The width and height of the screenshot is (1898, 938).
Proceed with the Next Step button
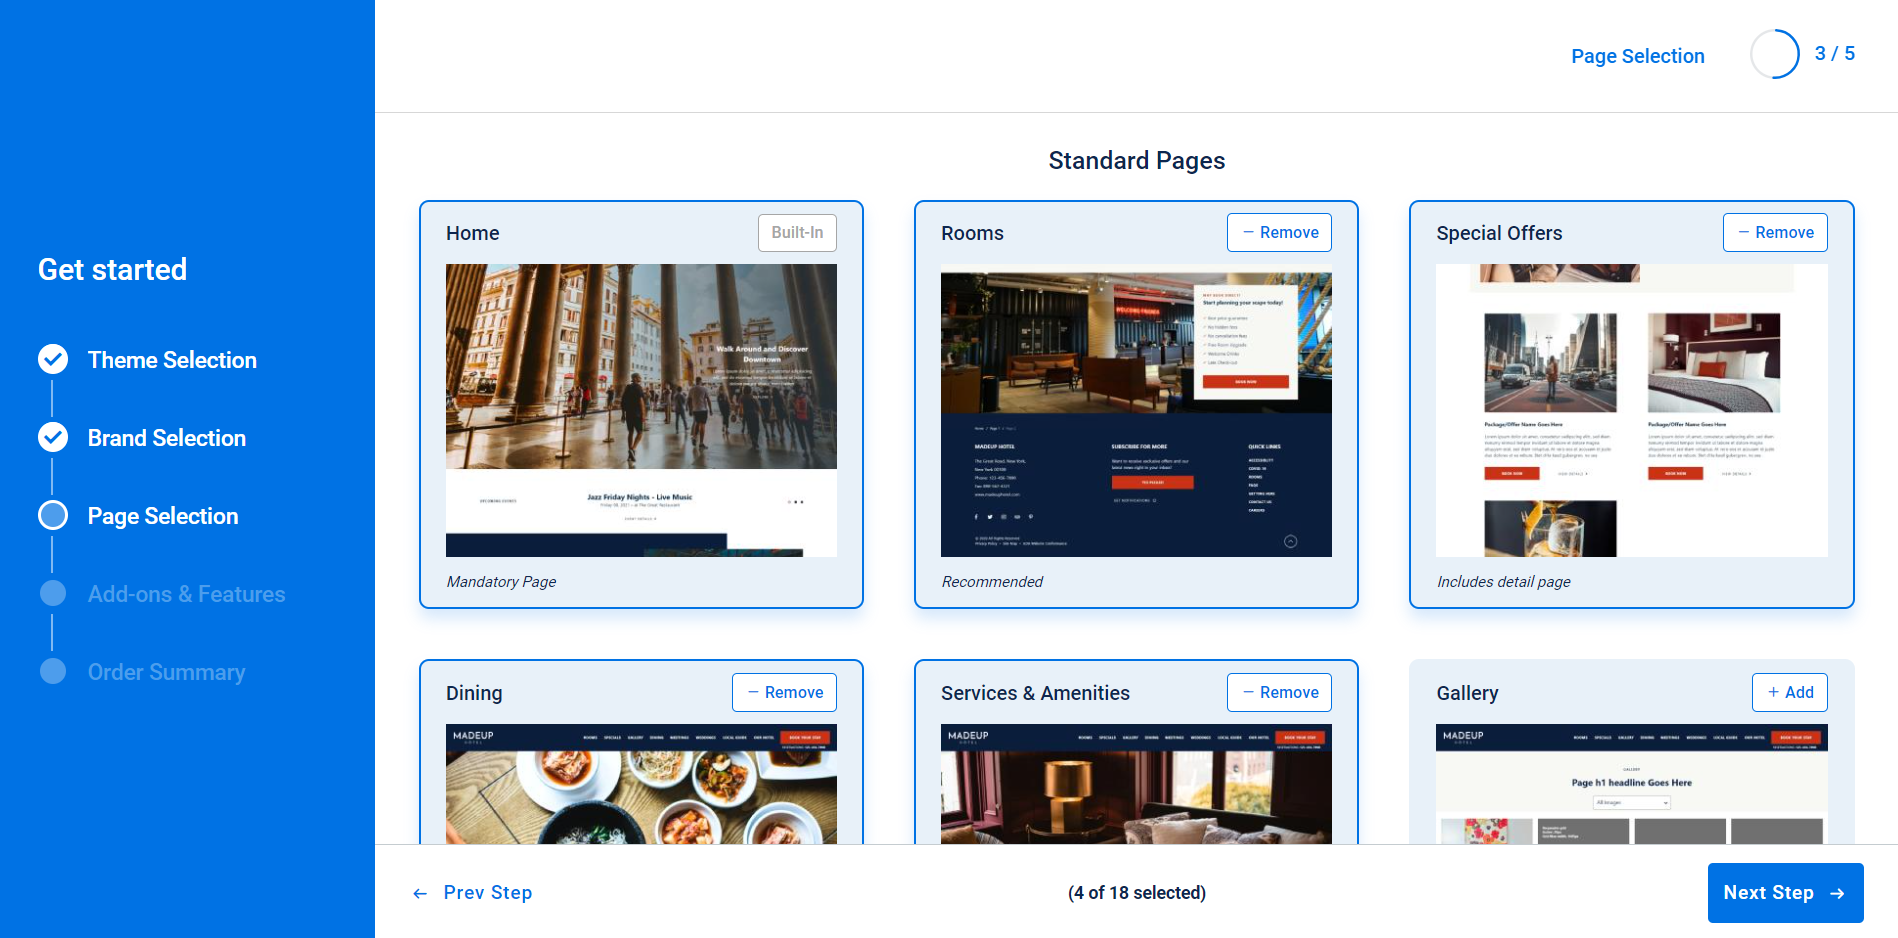tap(1786, 893)
